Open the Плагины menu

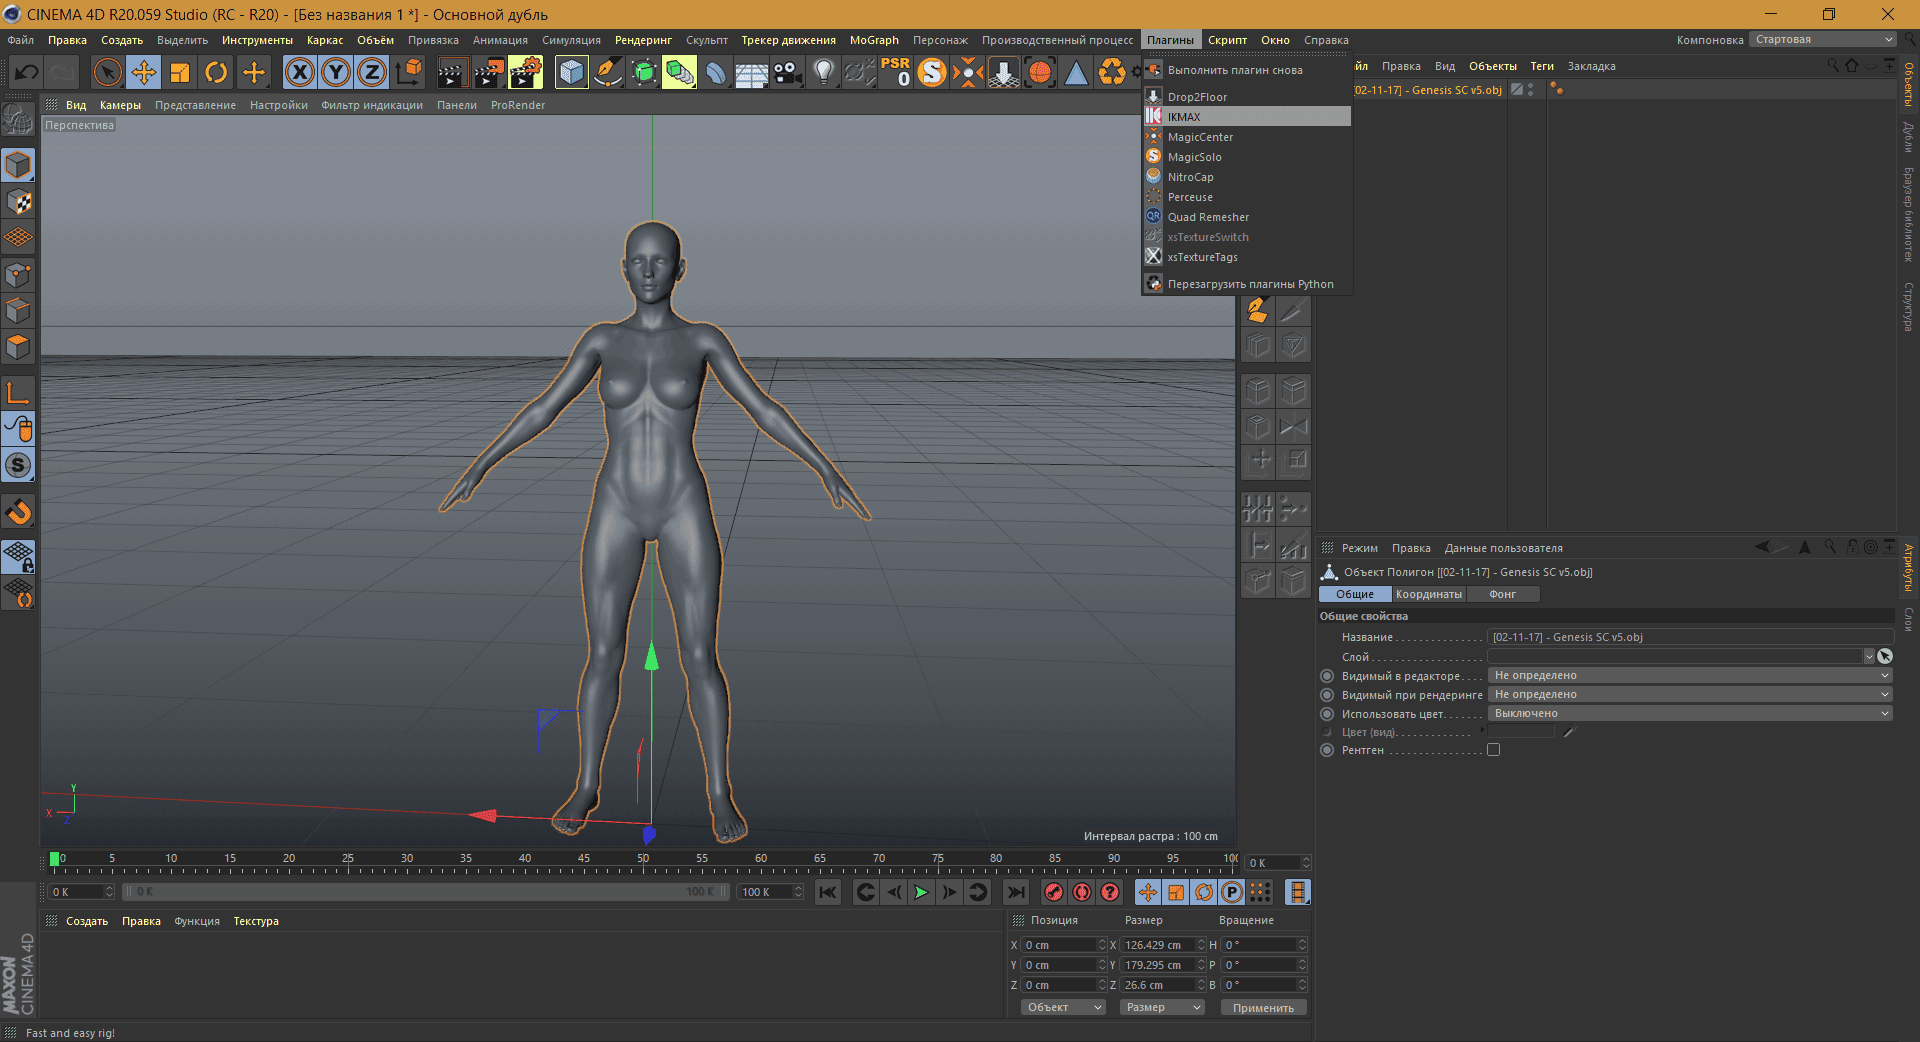pos(1170,40)
